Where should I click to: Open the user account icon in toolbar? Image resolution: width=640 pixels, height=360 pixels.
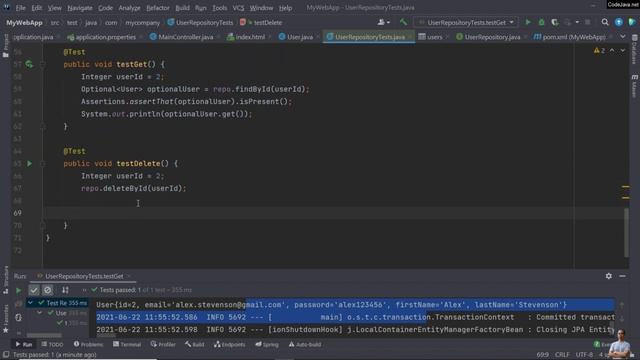[x=381, y=22]
